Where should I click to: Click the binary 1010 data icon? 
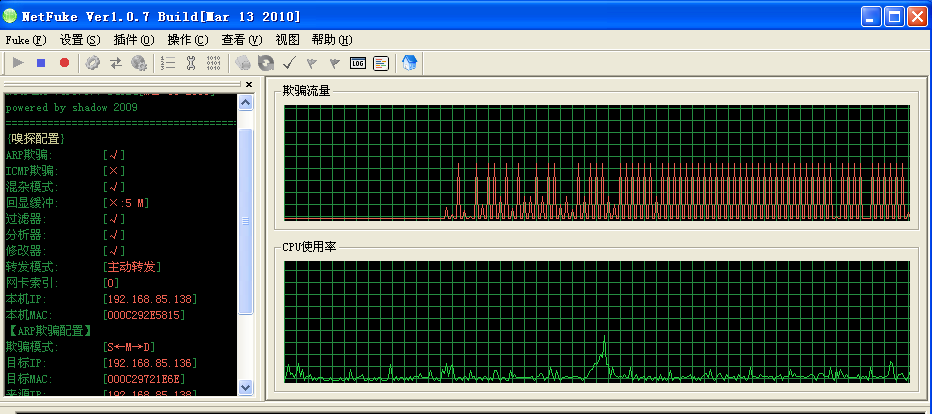coord(213,62)
